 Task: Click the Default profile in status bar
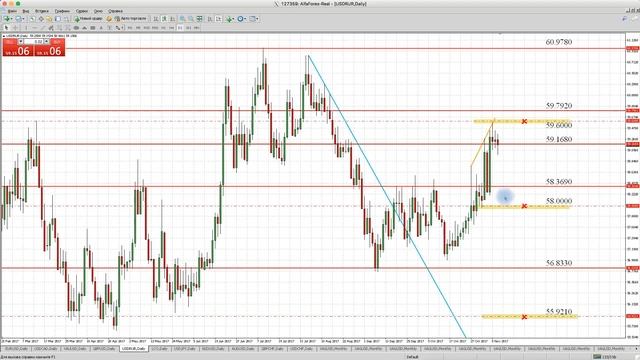click(x=412, y=357)
